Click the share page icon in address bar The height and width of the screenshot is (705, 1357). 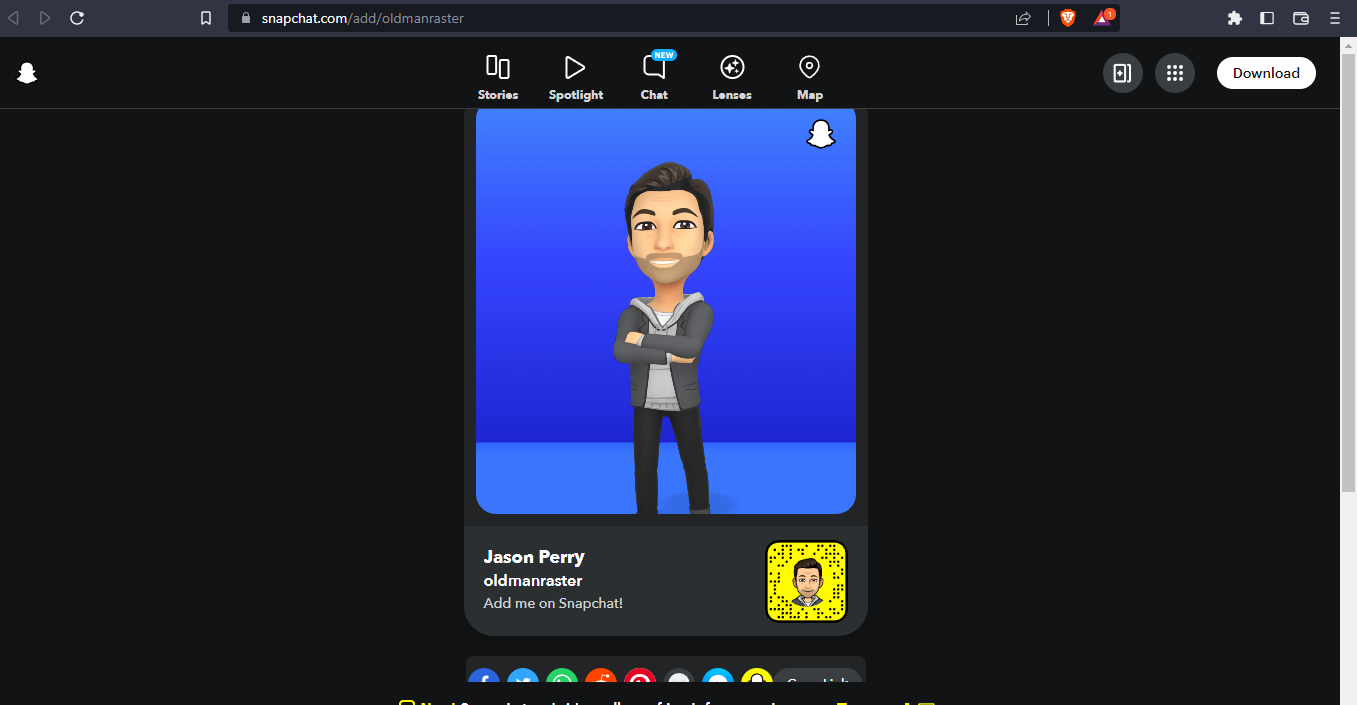tap(1023, 18)
